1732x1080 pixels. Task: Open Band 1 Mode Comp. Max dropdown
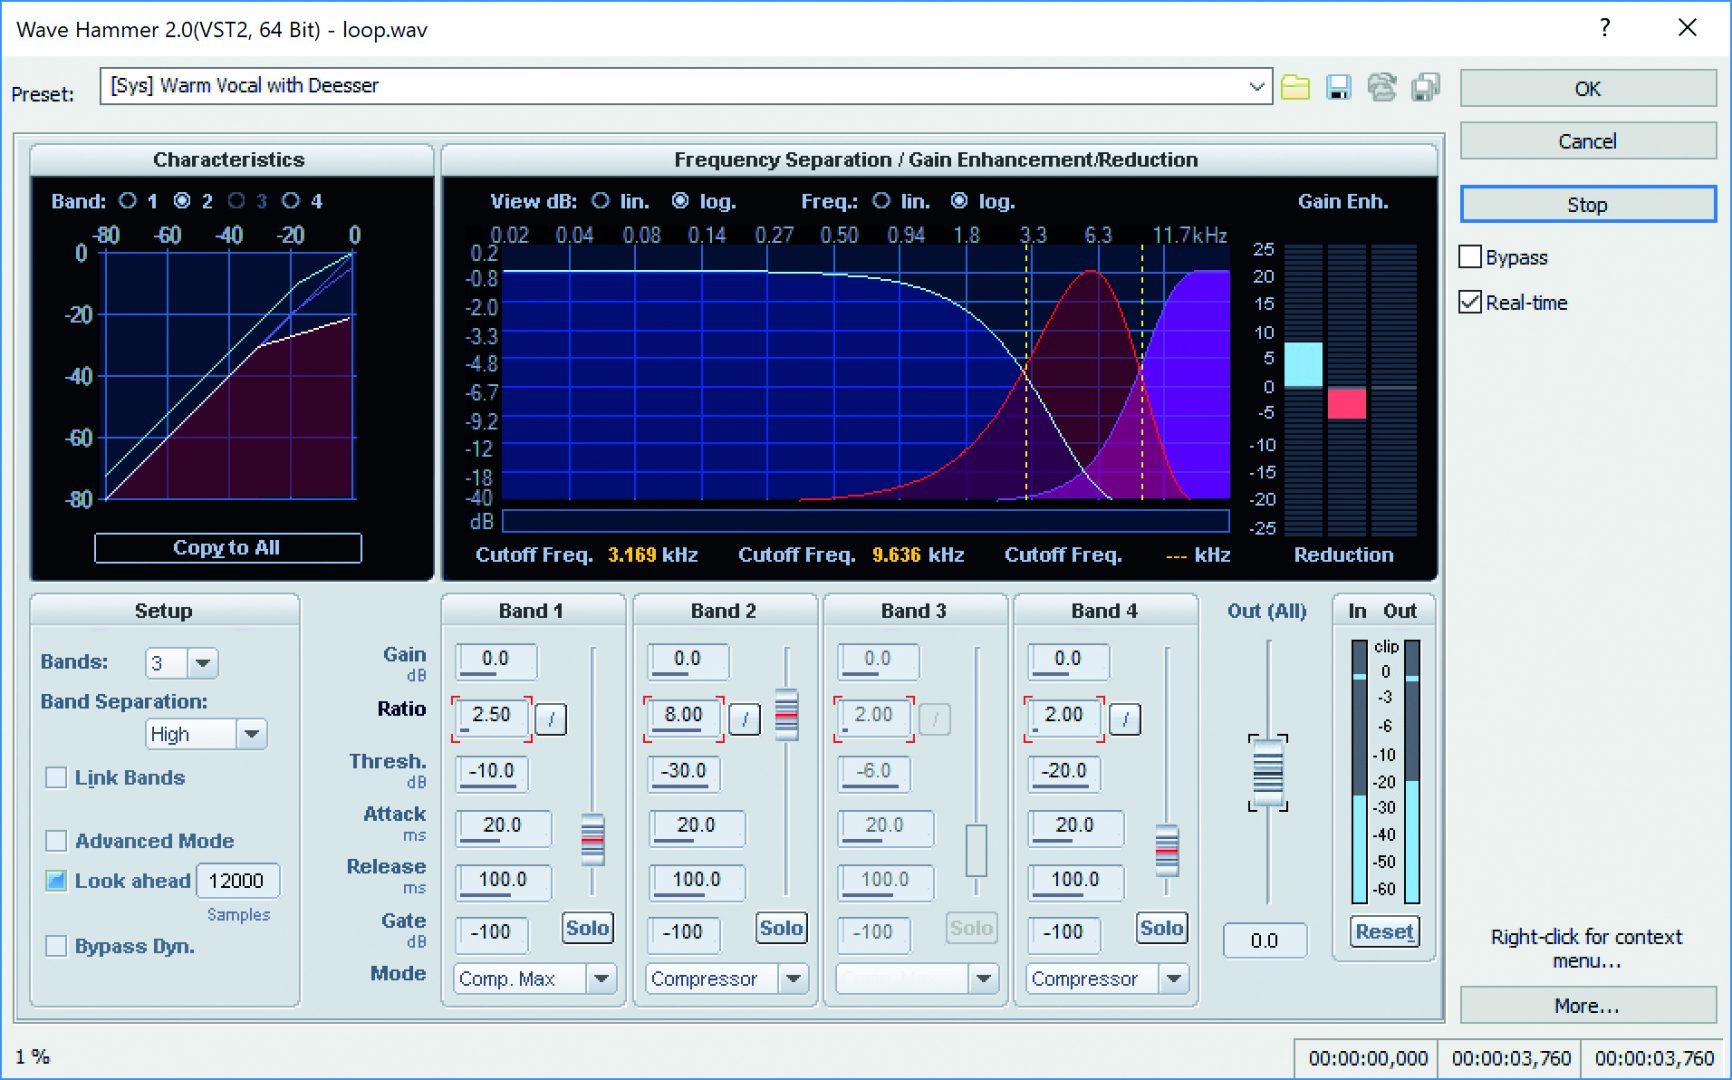tap(601, 978)
